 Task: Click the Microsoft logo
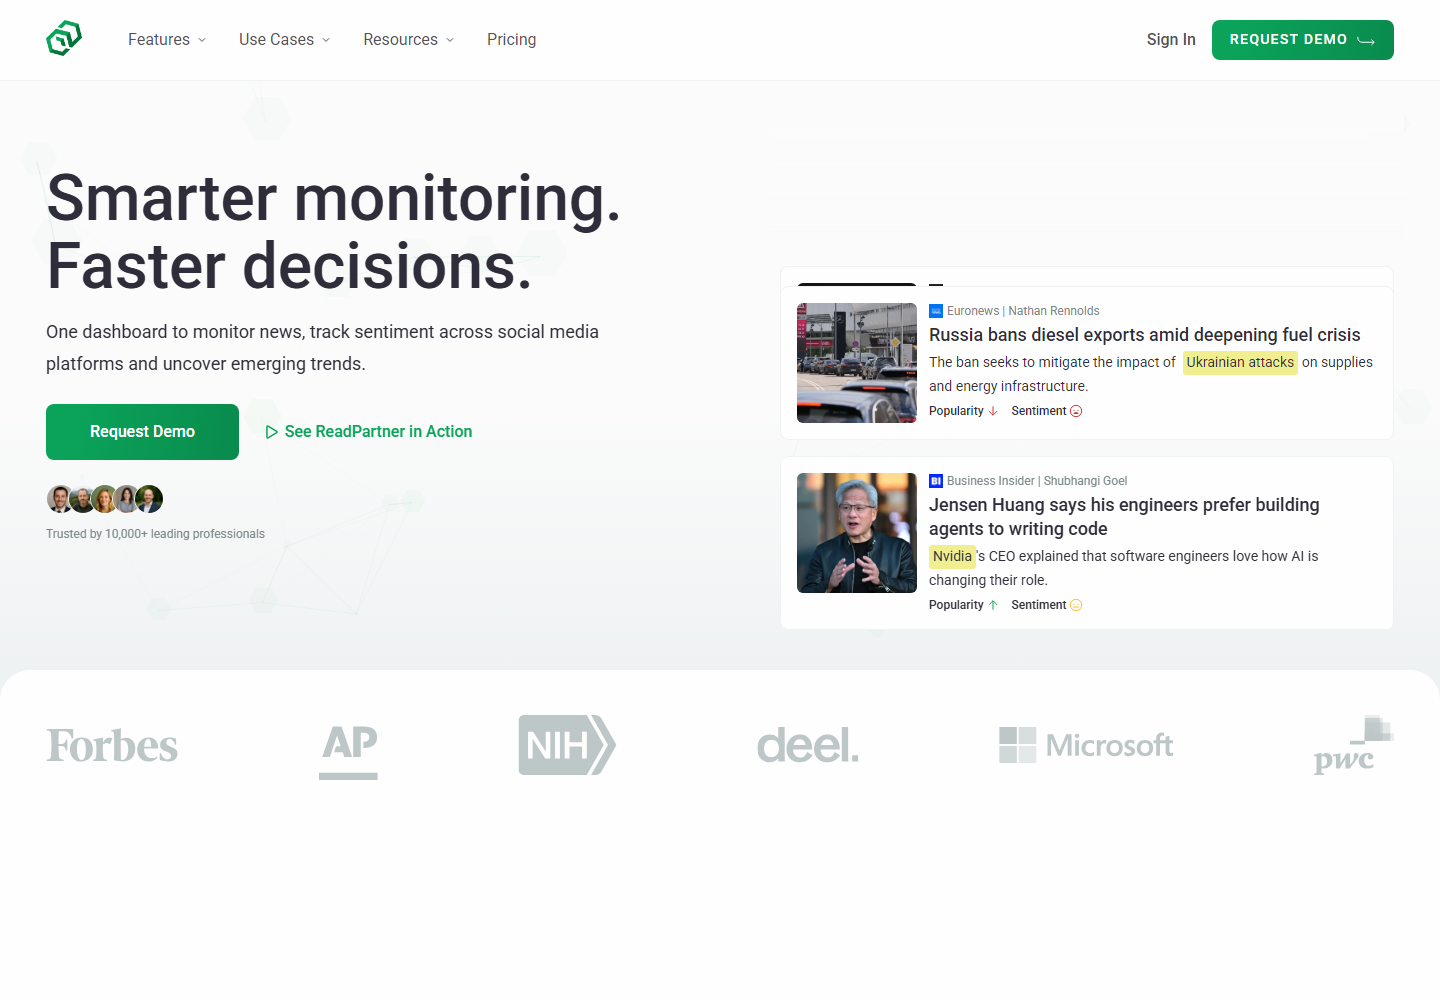click(1086, 745)
